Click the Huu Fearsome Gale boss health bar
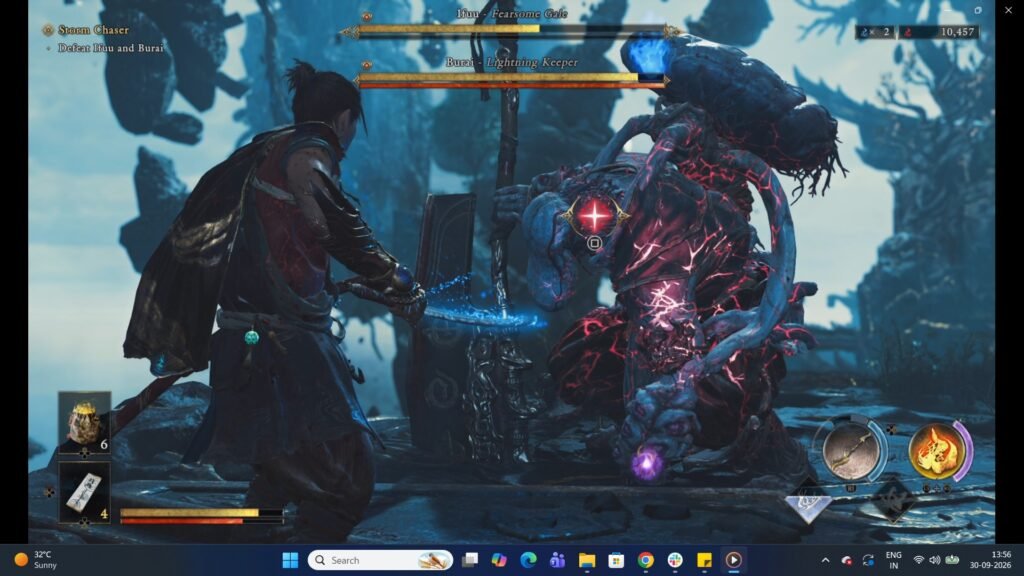 tap(511, 29)
